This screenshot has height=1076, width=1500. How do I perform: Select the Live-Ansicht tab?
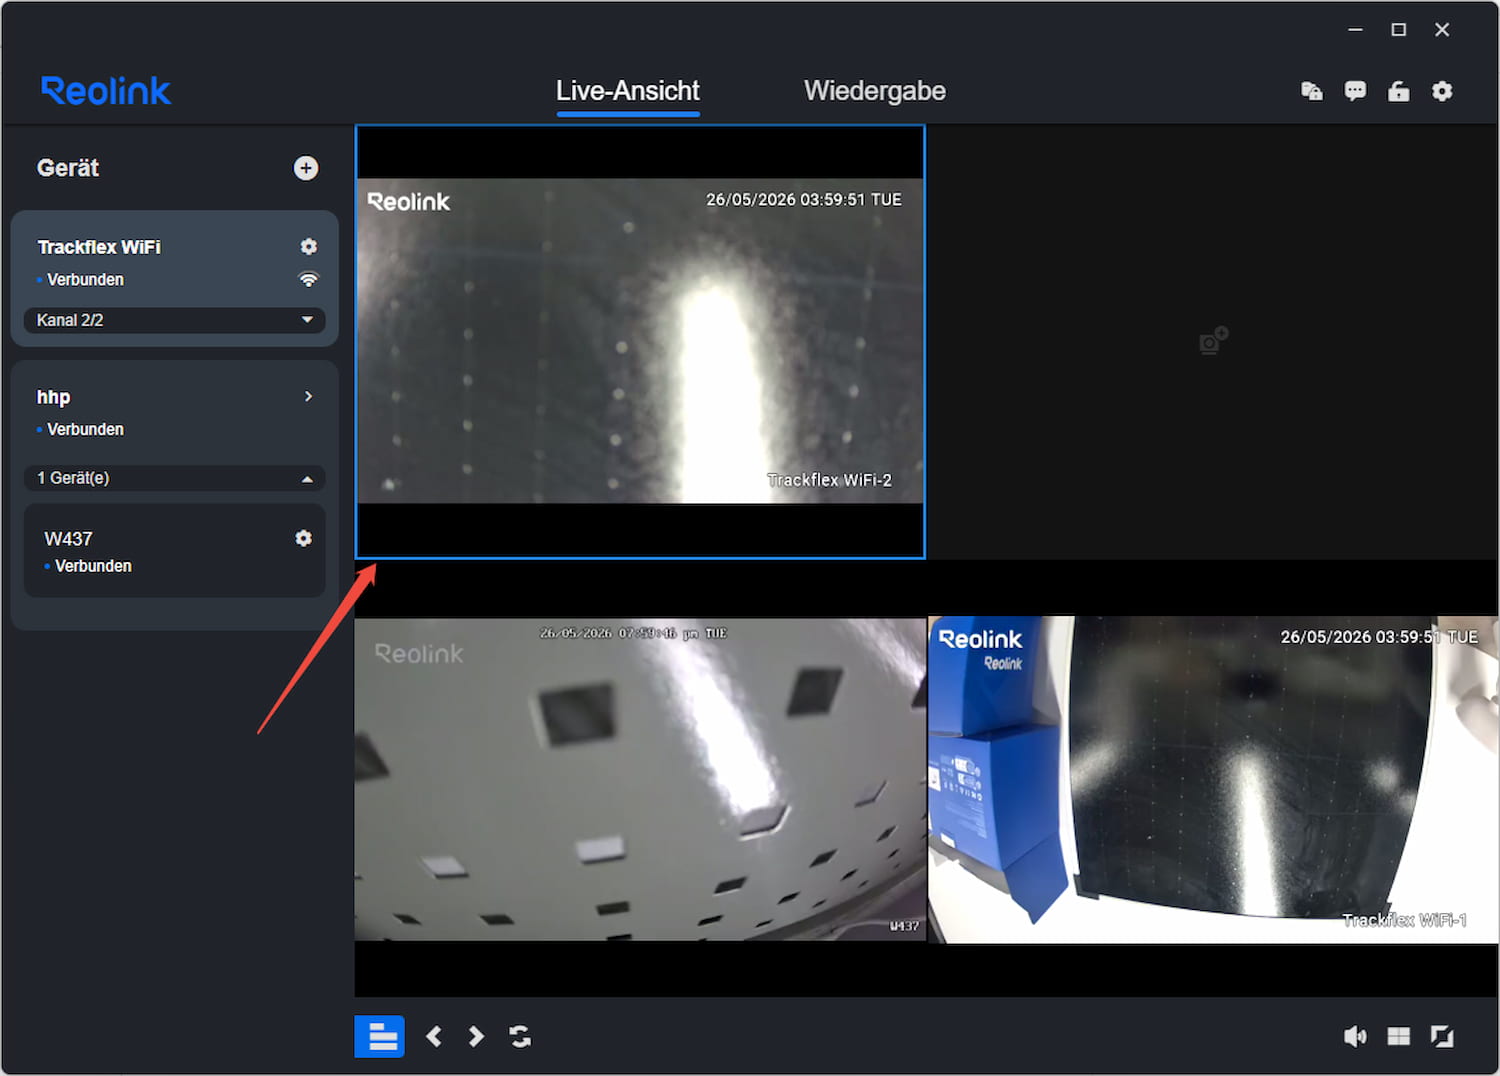pos(628,91)
